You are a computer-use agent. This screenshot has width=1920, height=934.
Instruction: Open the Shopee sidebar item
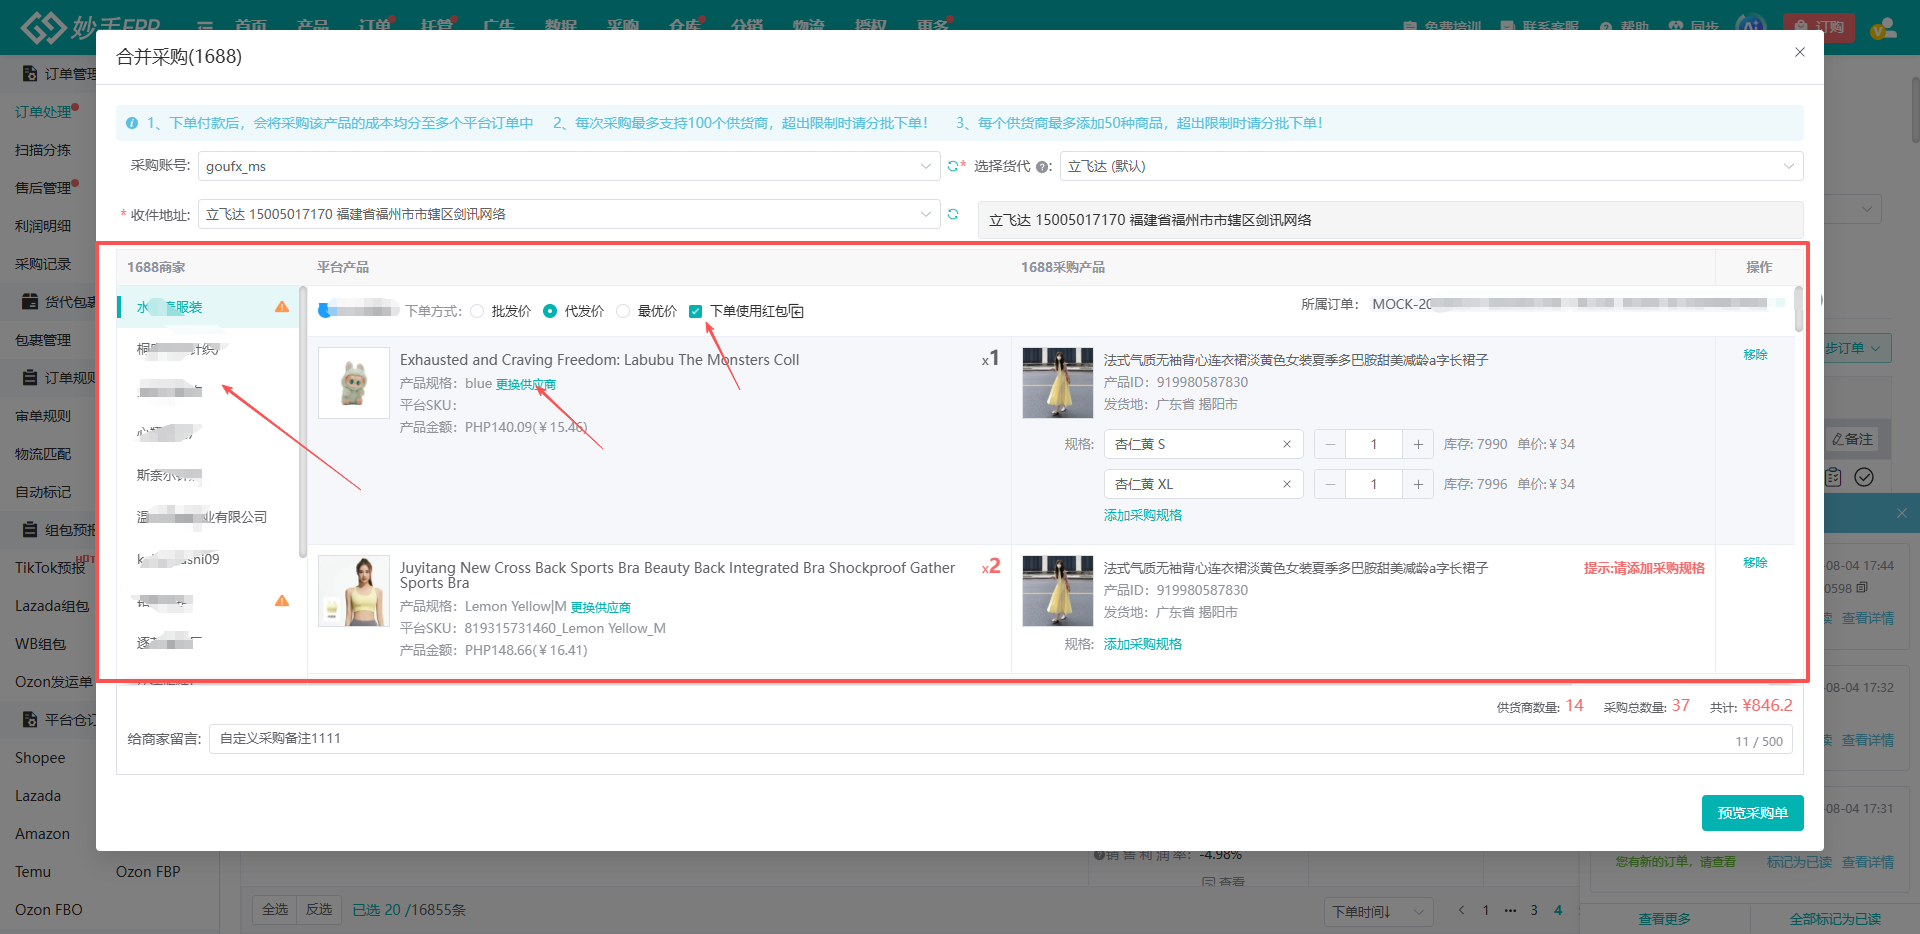[x=40, y=758]
